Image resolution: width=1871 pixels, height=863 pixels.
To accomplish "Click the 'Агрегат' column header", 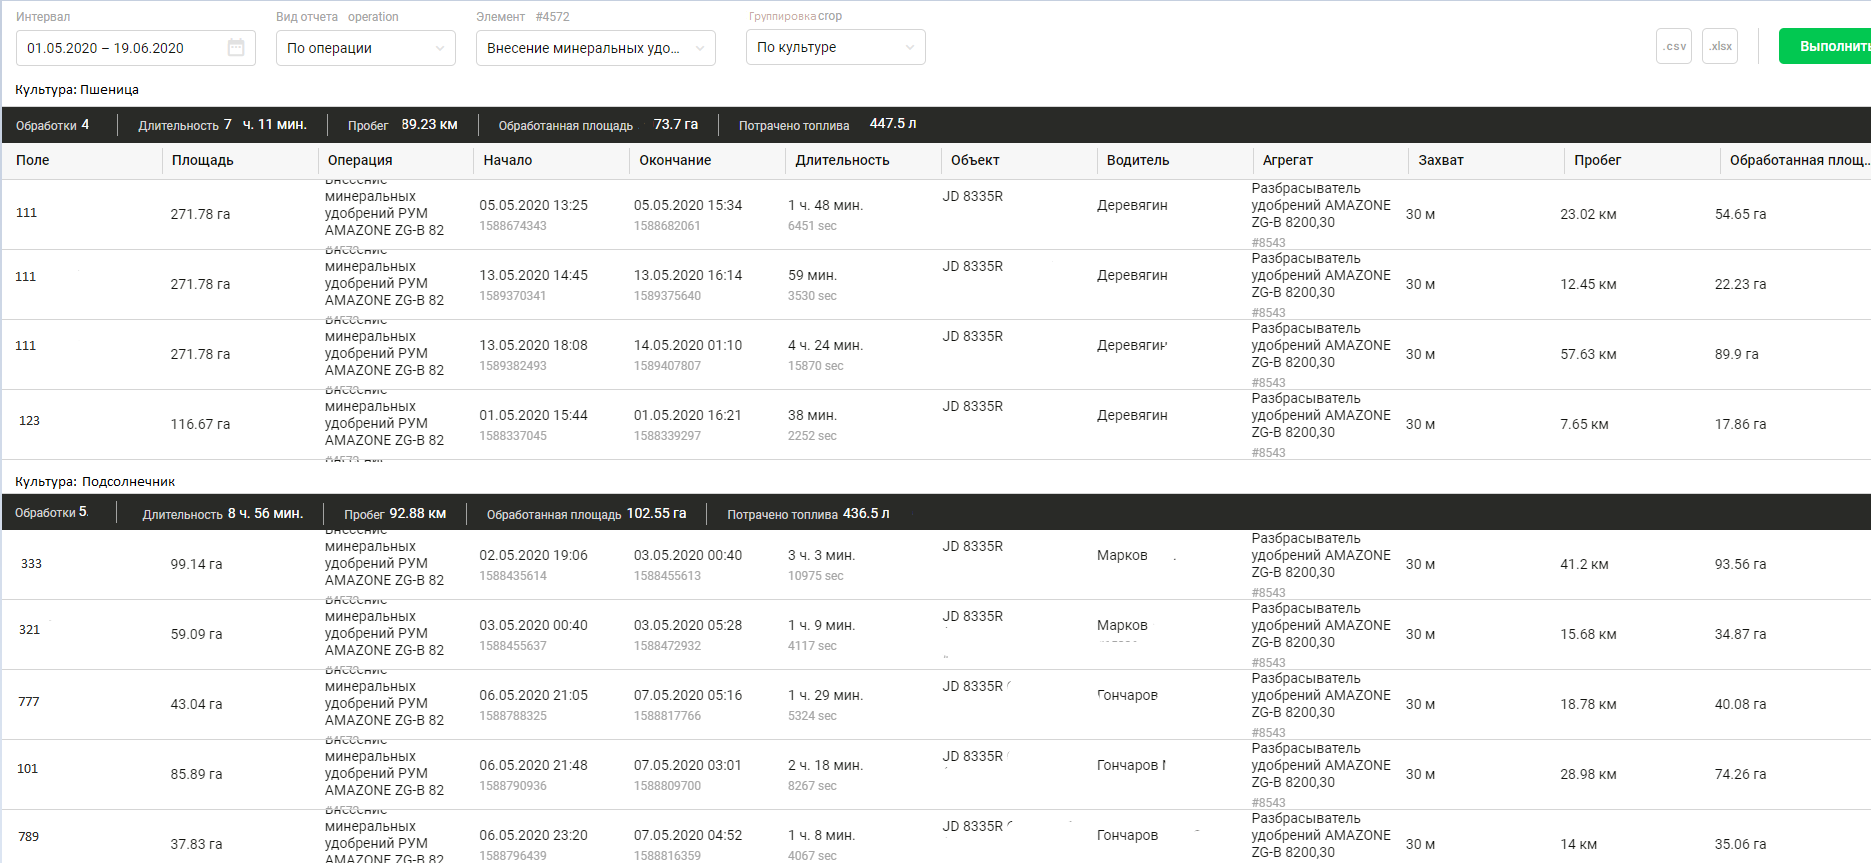I will click(1288, 160).
